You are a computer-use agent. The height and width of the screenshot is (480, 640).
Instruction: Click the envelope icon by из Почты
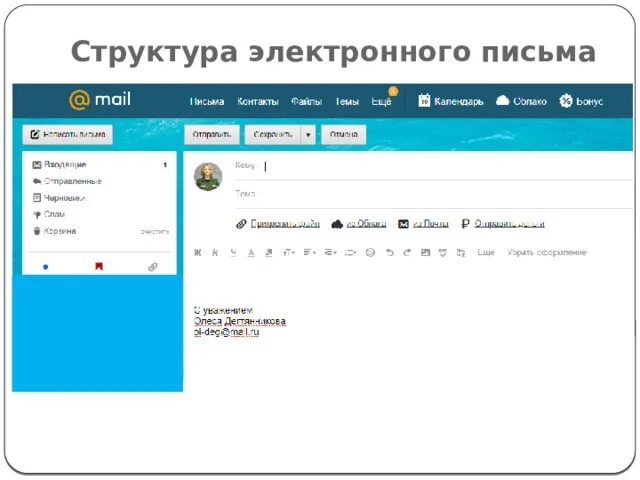click(x=403, y=224)
